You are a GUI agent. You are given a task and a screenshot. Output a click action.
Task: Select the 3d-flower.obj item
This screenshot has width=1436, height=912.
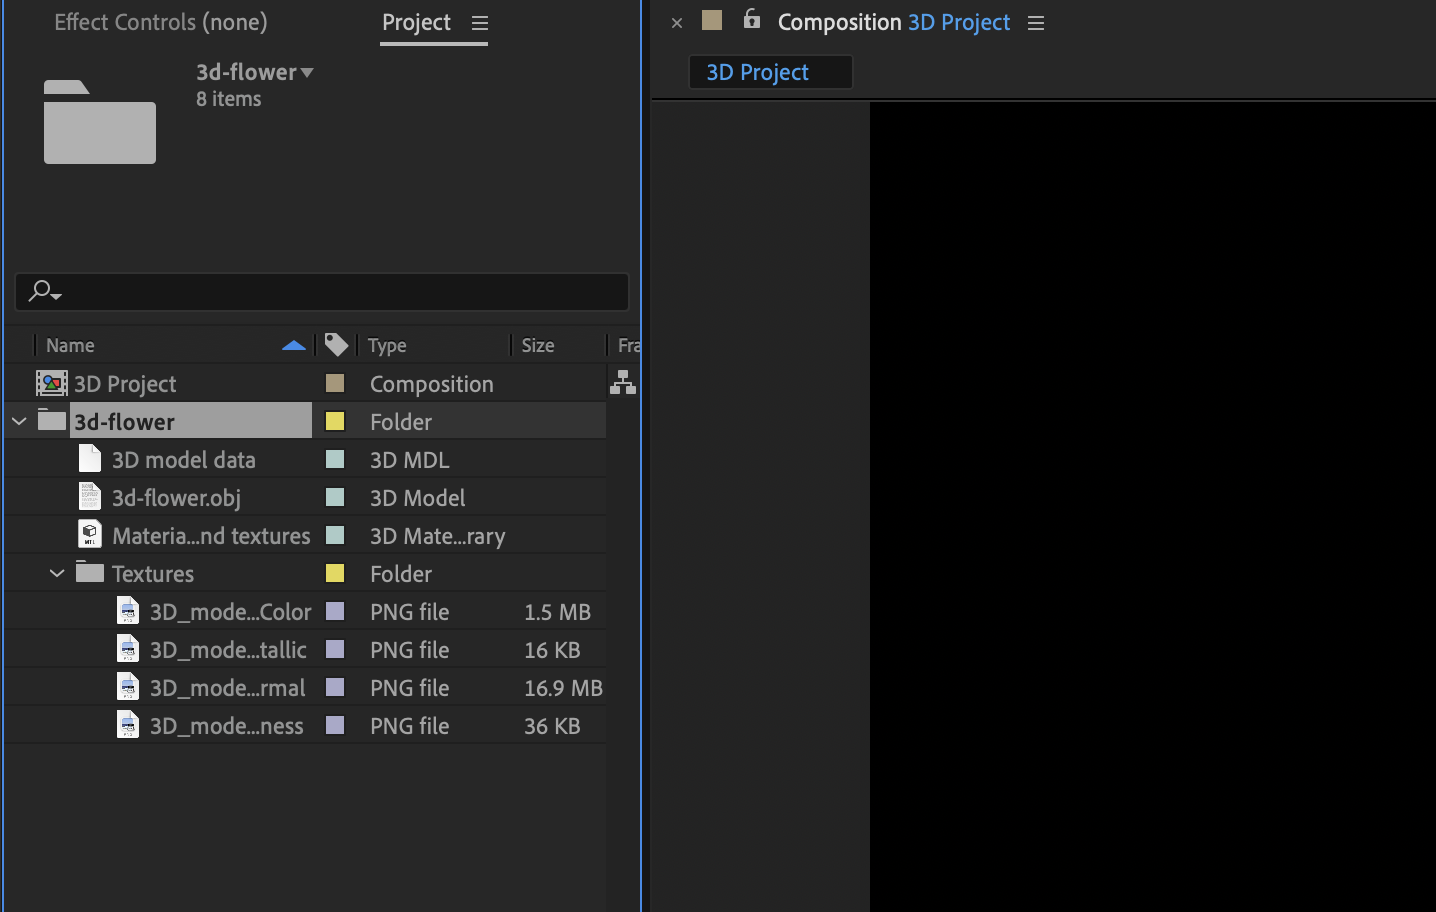tap(176, 498)
